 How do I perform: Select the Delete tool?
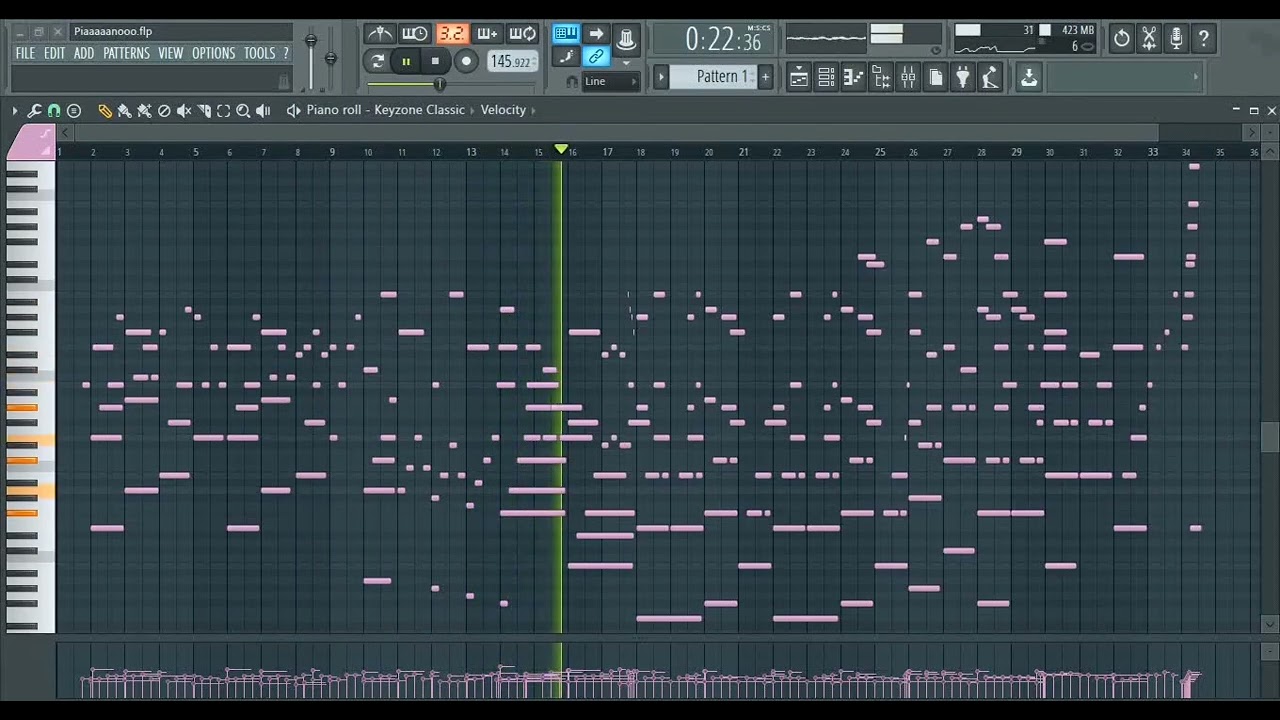[x=164, y=110]
